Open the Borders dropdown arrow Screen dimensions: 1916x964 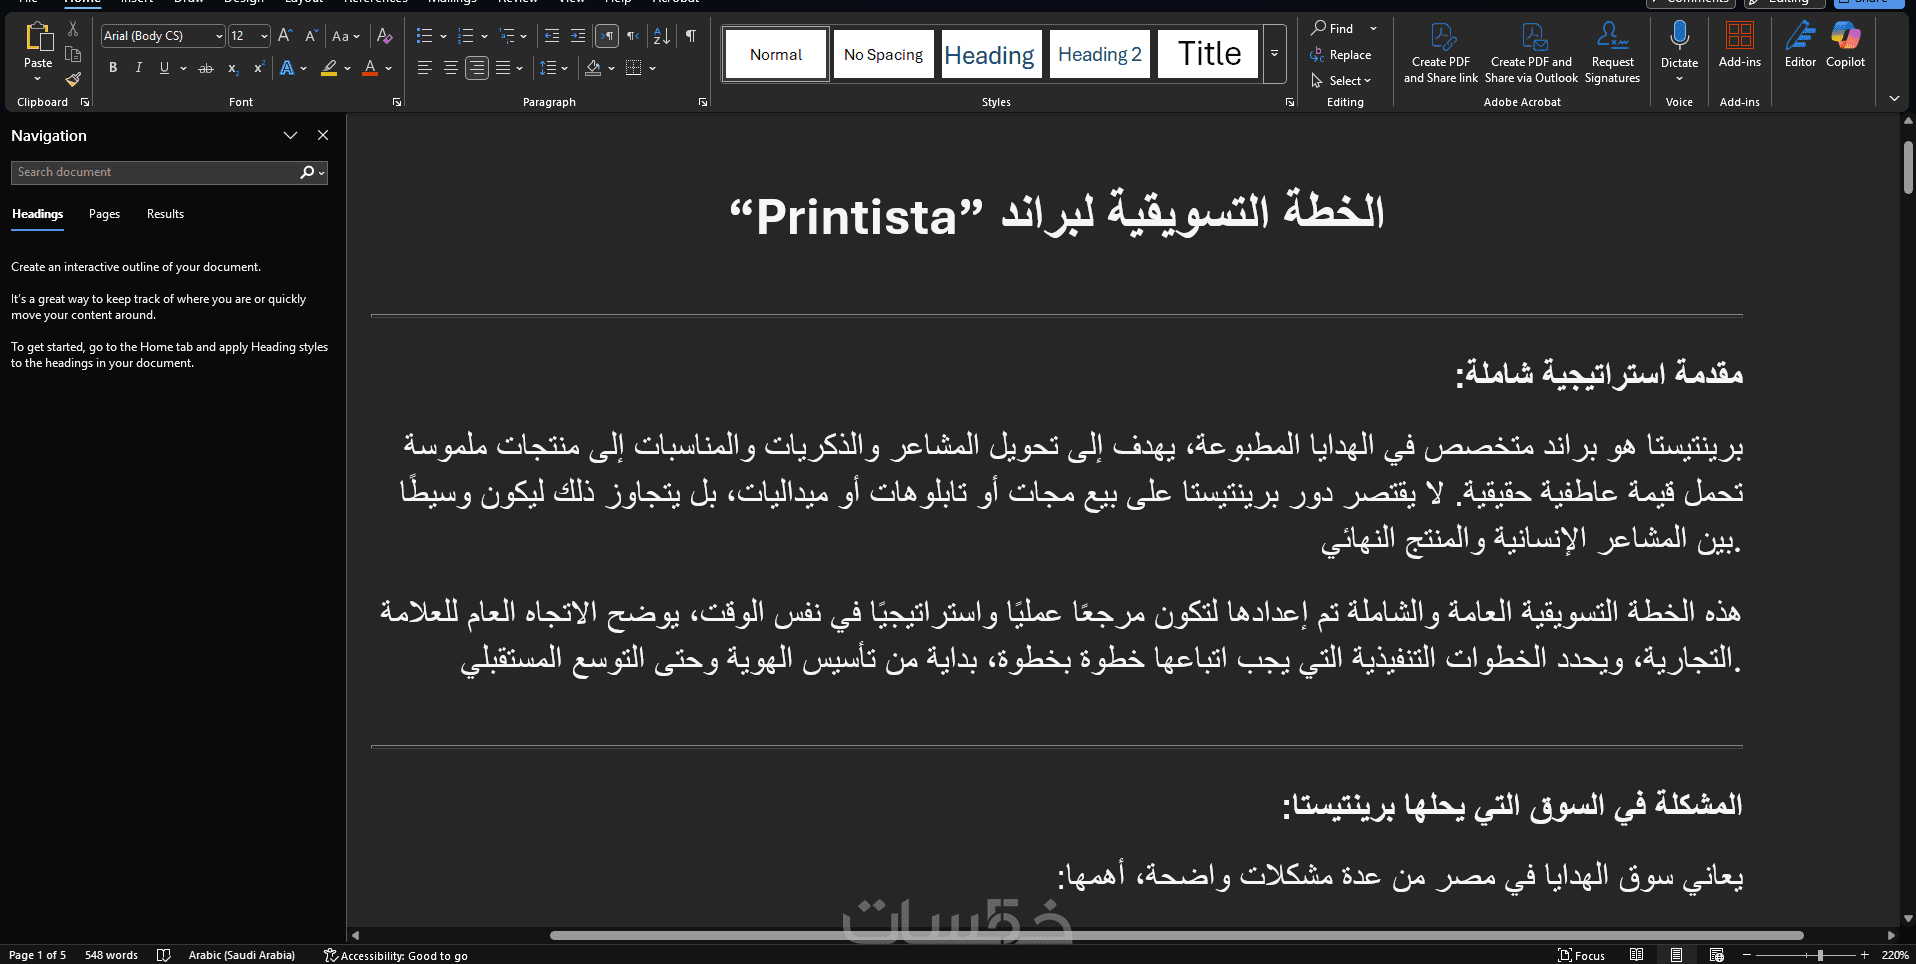[x=652, y=68]
